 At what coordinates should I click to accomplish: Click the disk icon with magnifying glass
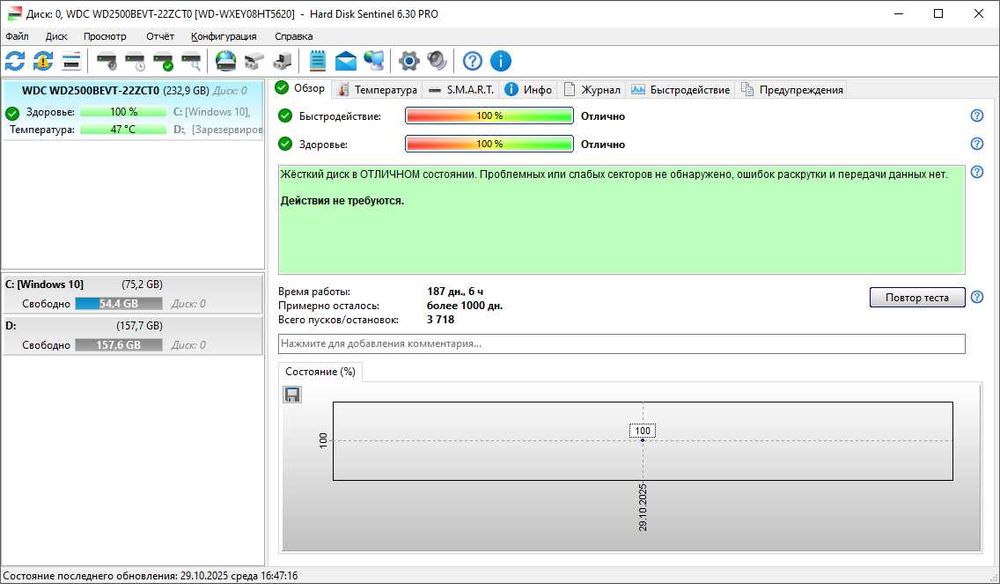pyautogui.click(x=191, y=62)
